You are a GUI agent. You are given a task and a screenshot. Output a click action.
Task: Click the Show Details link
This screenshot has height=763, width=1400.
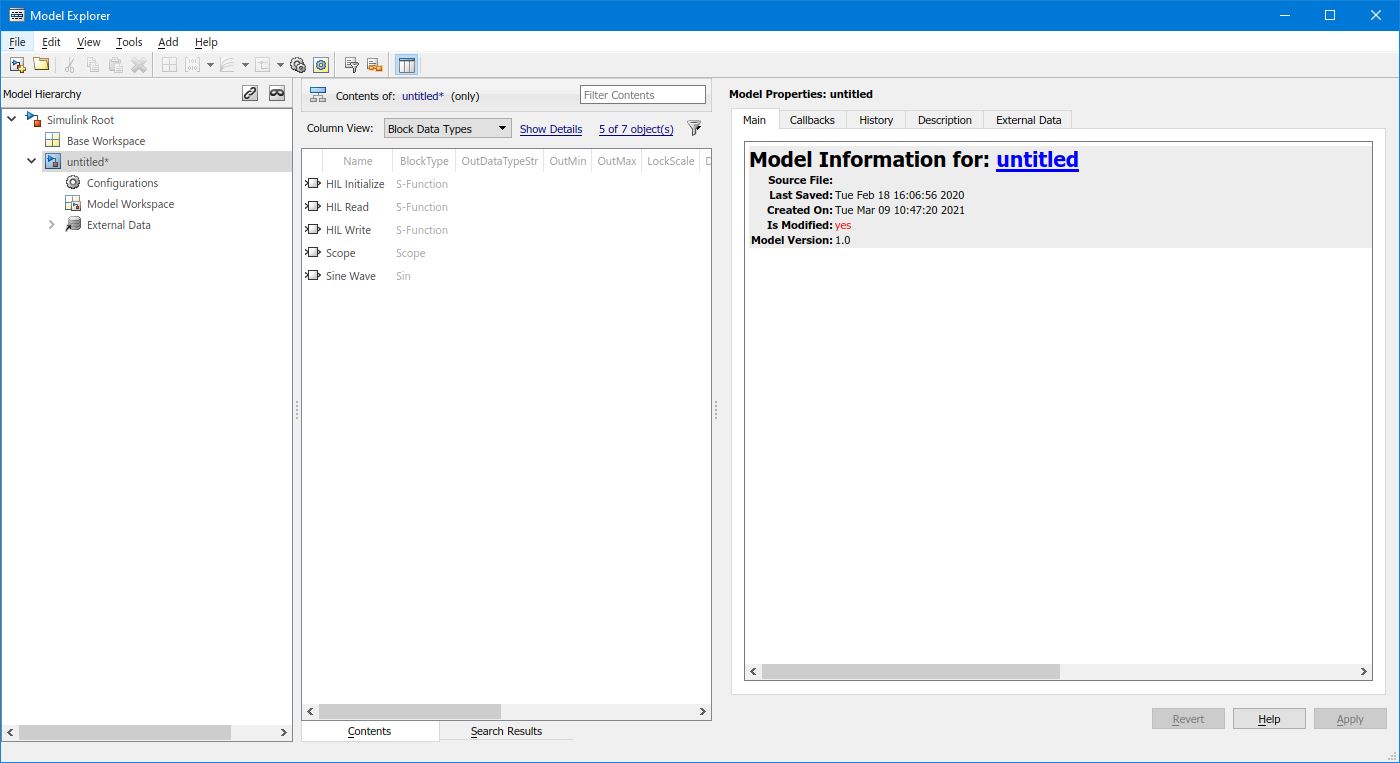point(550,129)
